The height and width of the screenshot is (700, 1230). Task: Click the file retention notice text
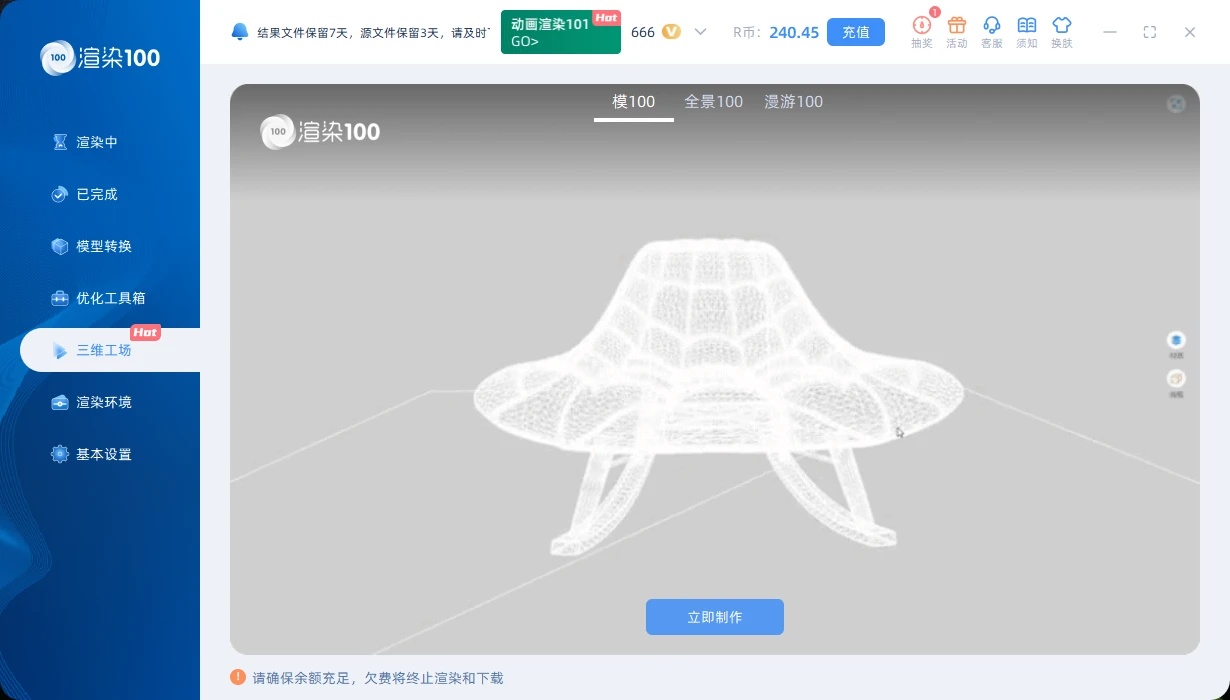374,32
